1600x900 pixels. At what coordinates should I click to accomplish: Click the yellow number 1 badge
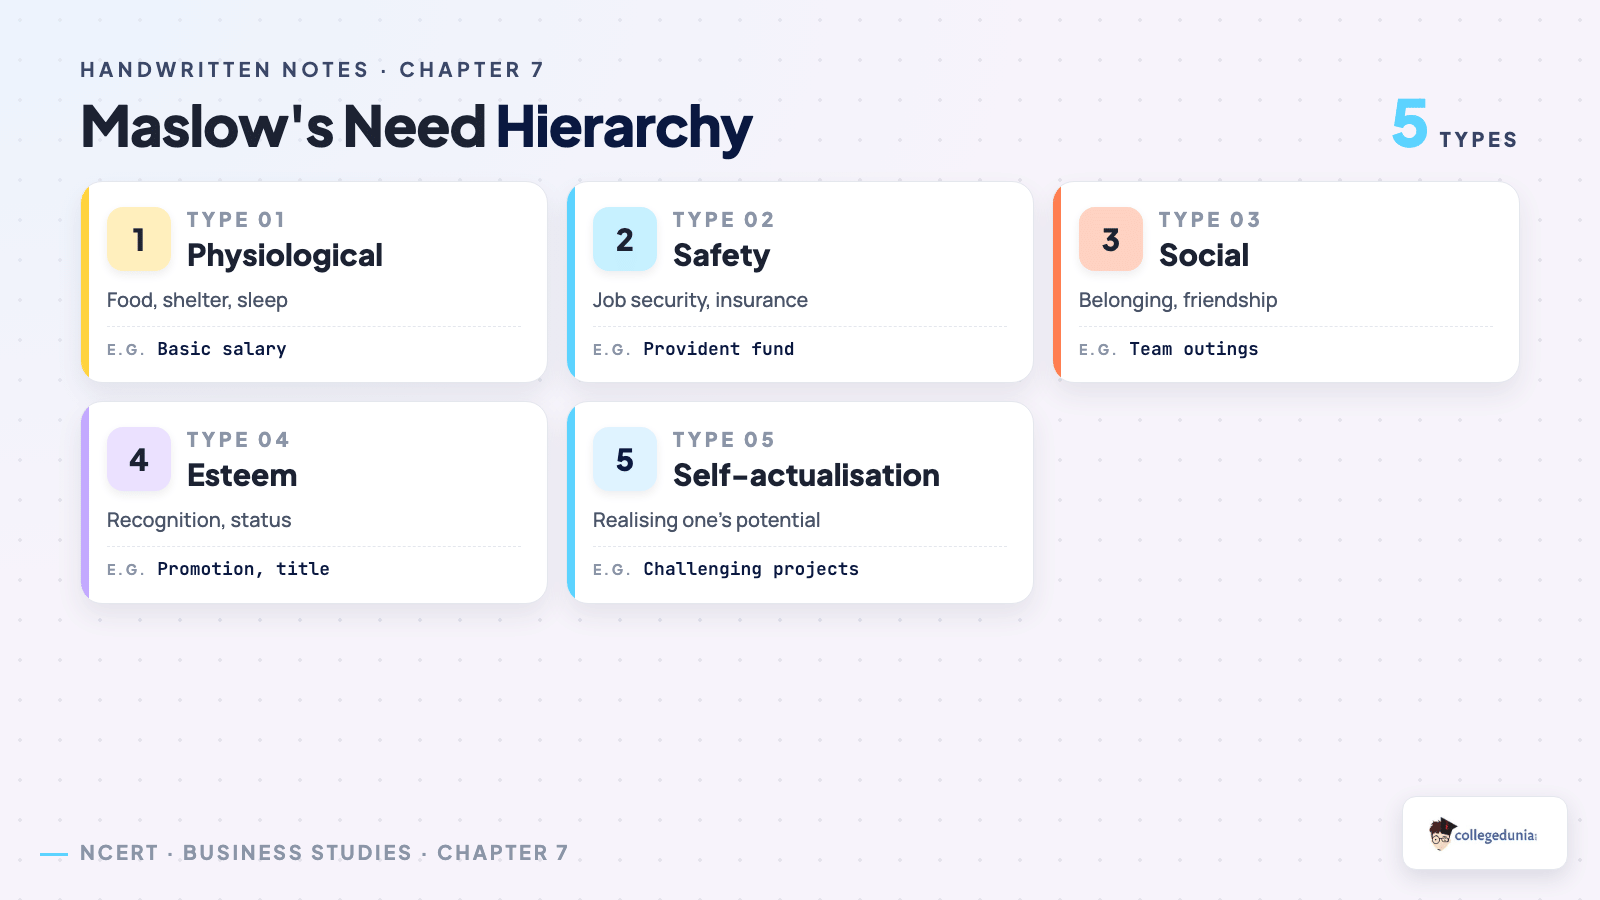(139, 239)
